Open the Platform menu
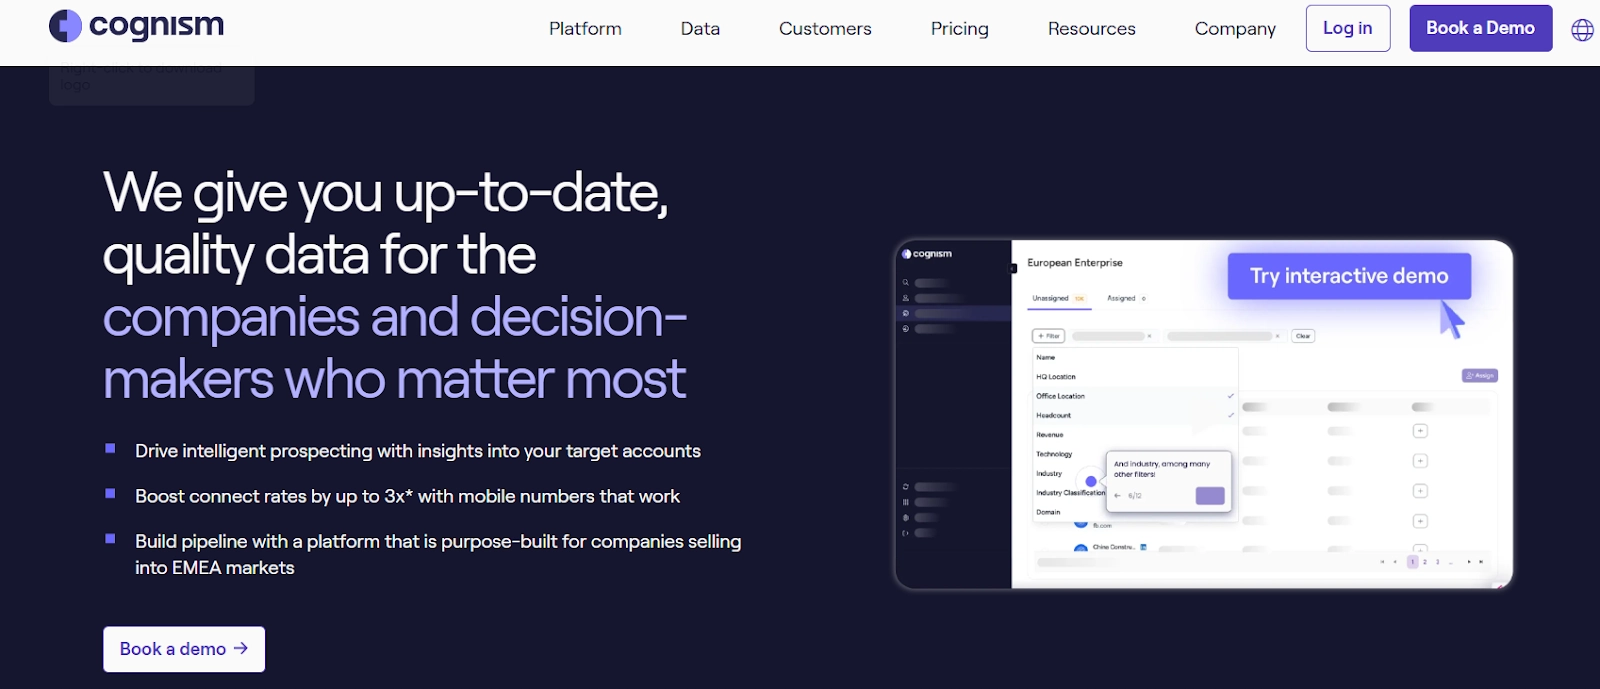 tap(585, 29)
